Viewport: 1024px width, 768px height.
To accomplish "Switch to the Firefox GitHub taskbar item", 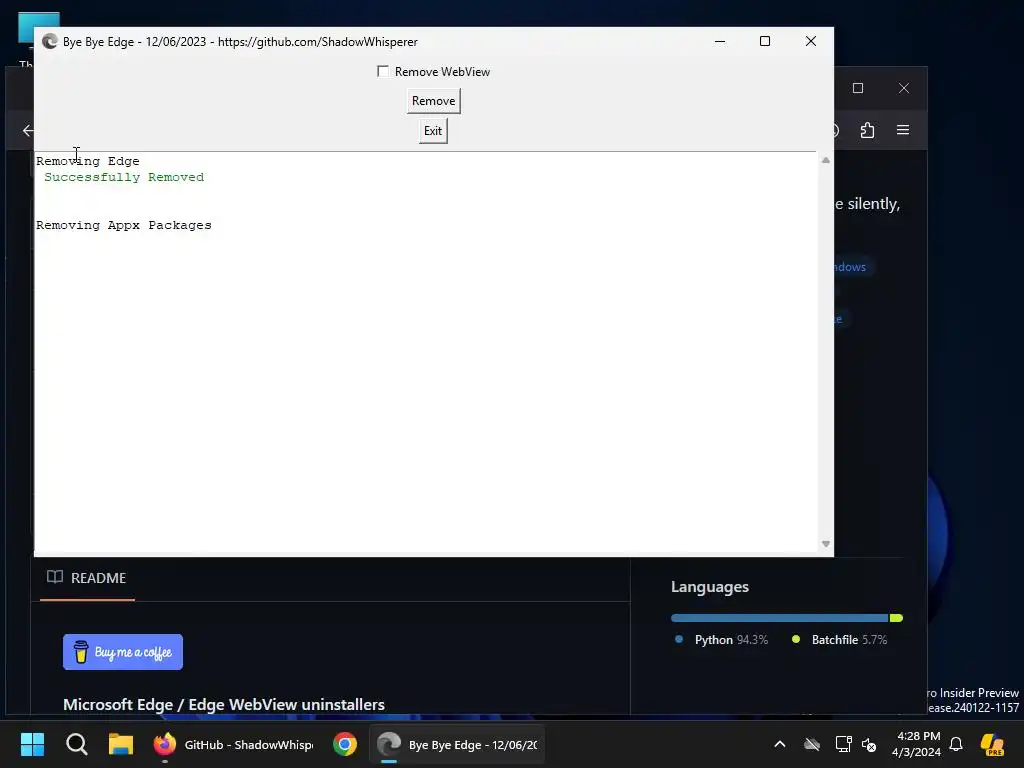I will [233, 744].
